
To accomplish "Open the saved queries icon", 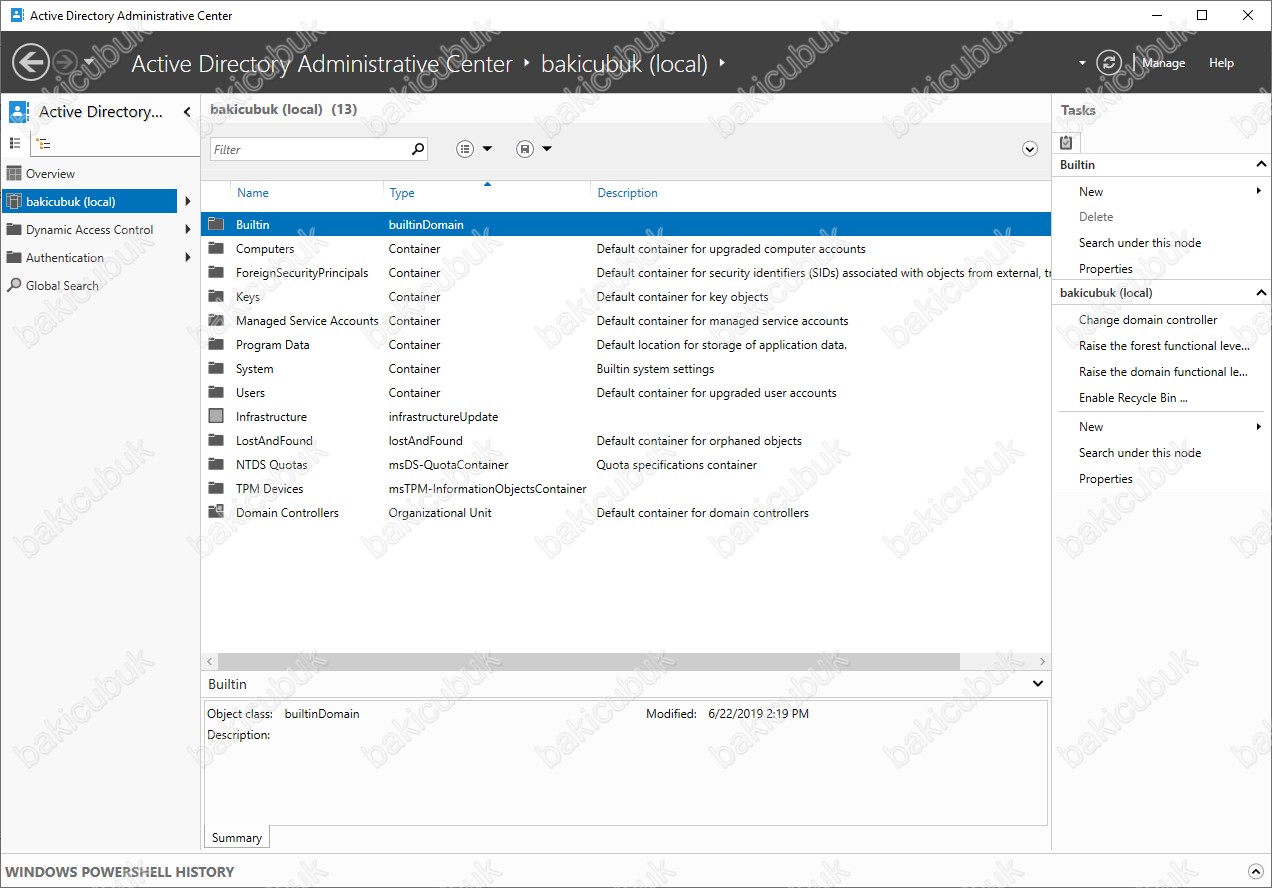I will [x=525, y=149].
